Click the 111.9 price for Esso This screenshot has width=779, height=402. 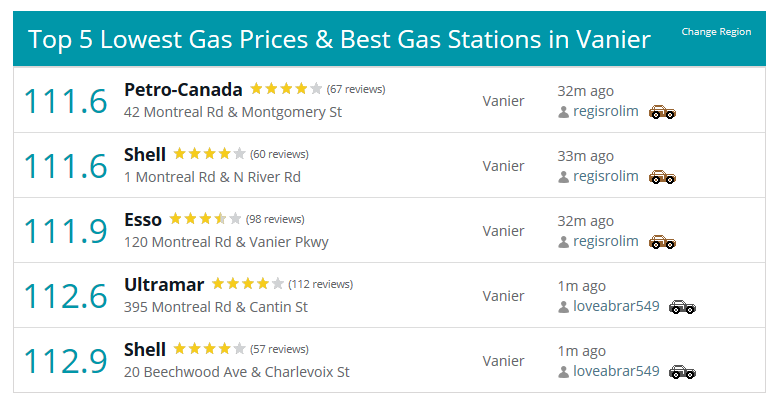click(x=66, y=231)
